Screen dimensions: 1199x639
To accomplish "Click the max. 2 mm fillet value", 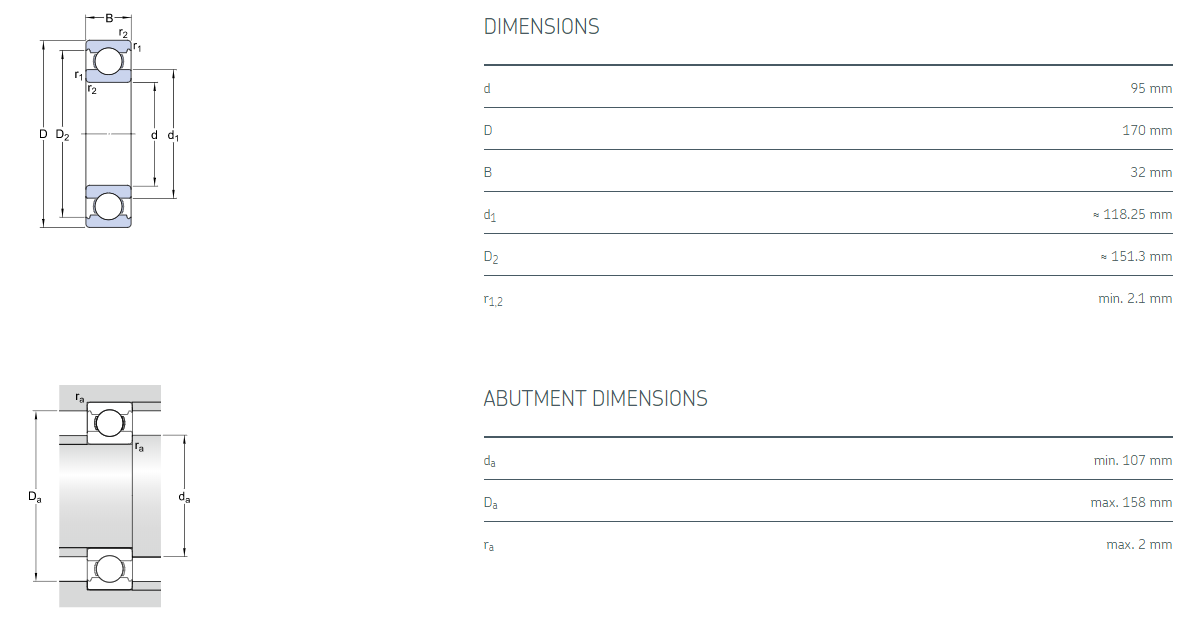I will coord(1139,544).
